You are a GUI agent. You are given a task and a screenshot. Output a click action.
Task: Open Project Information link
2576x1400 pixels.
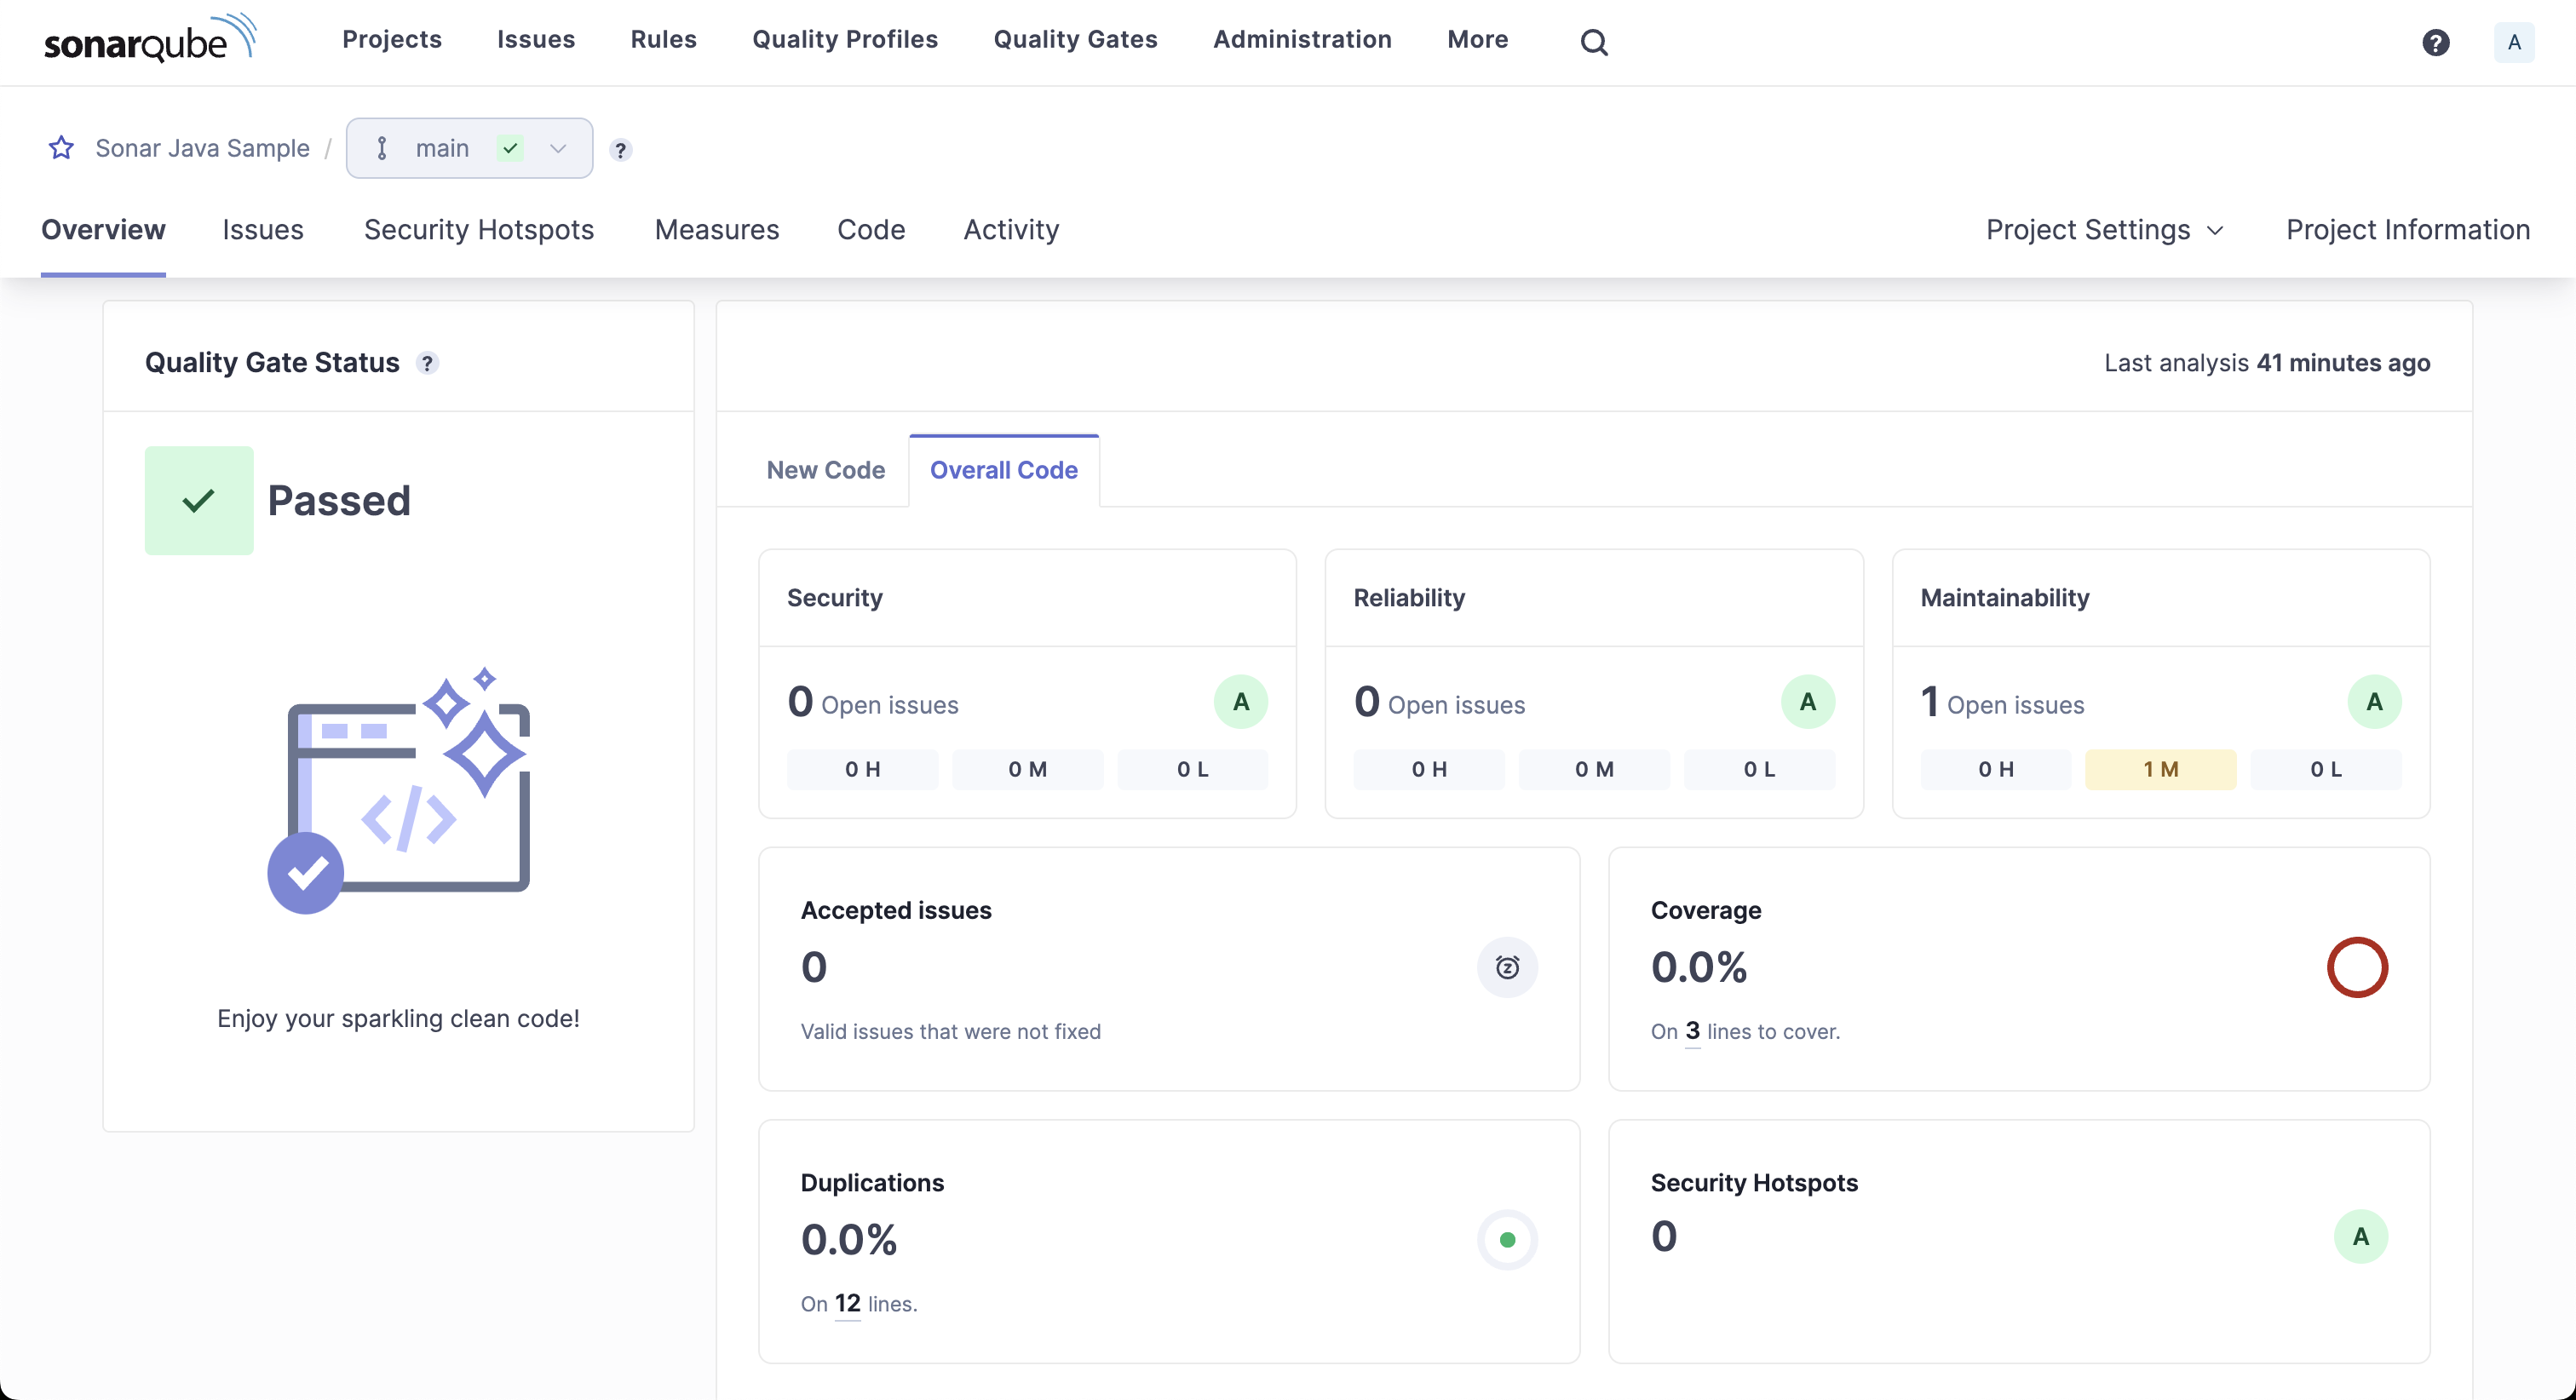[x=2407, y=230]
